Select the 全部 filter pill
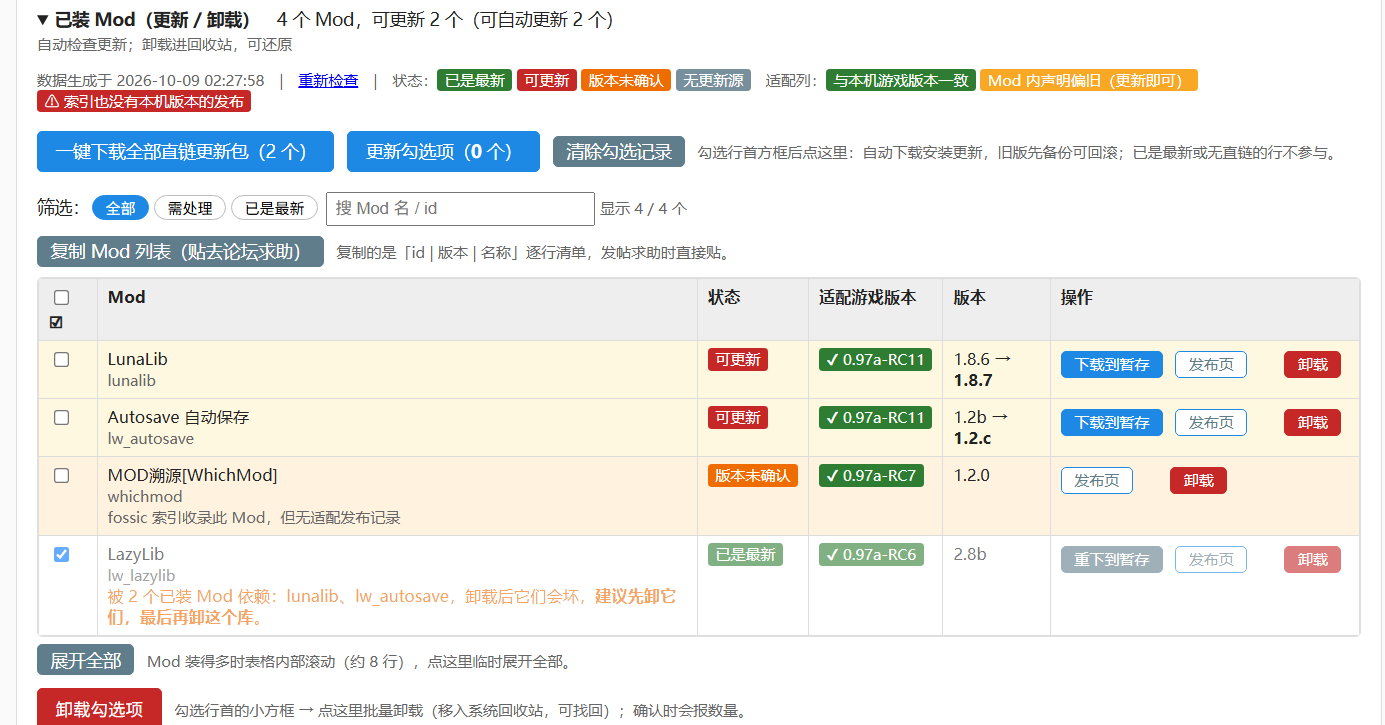The image size is (1385, 725). point(120,208)
